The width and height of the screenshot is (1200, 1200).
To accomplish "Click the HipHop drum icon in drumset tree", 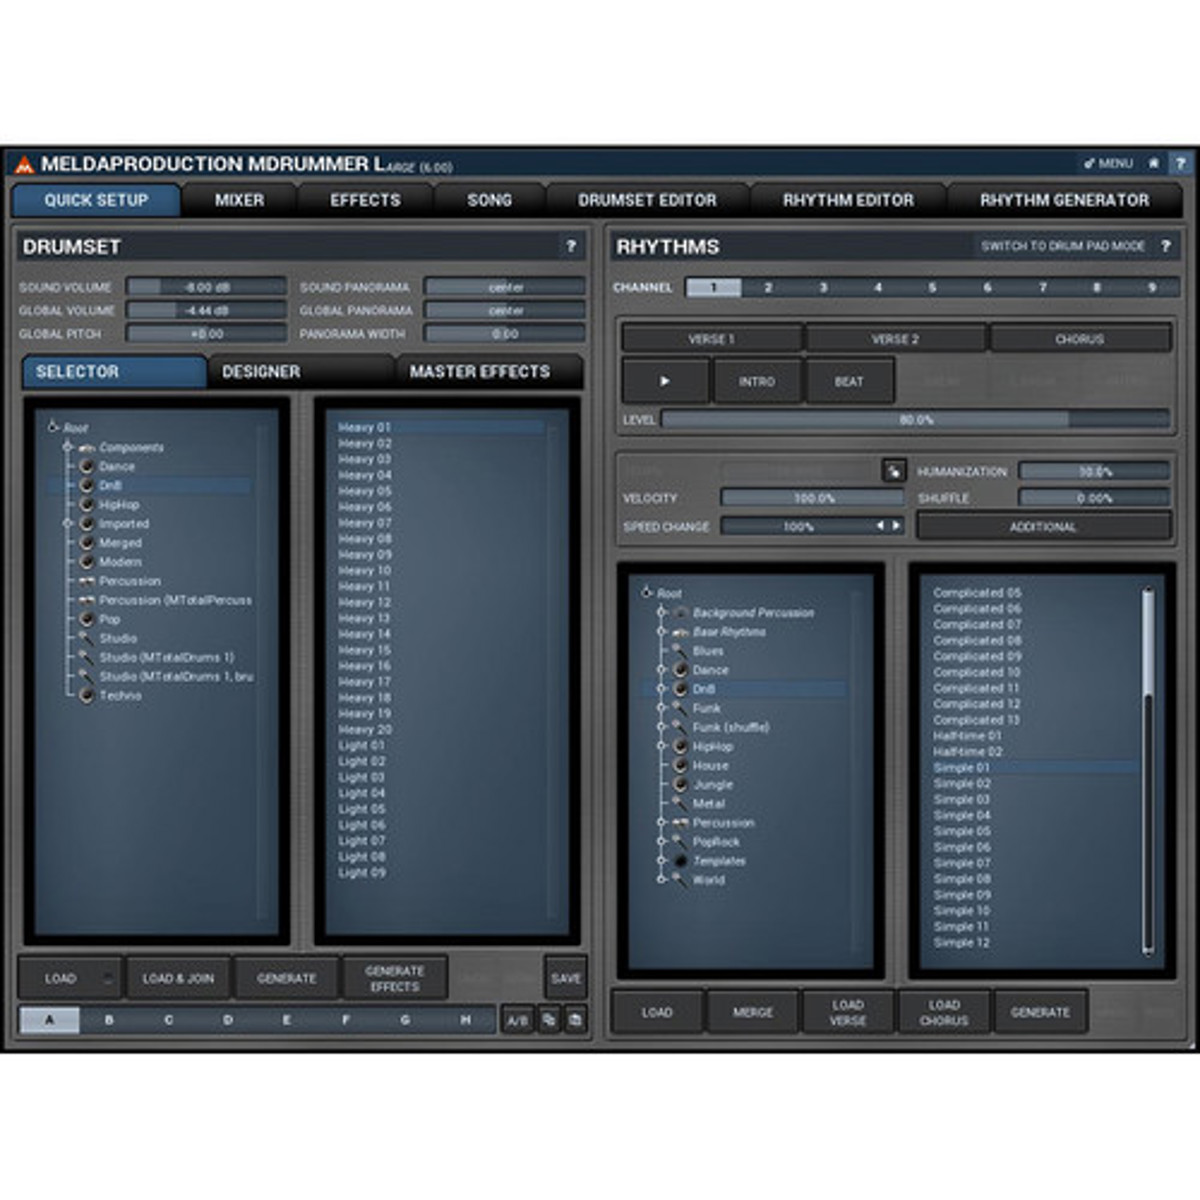I will 87,505.
